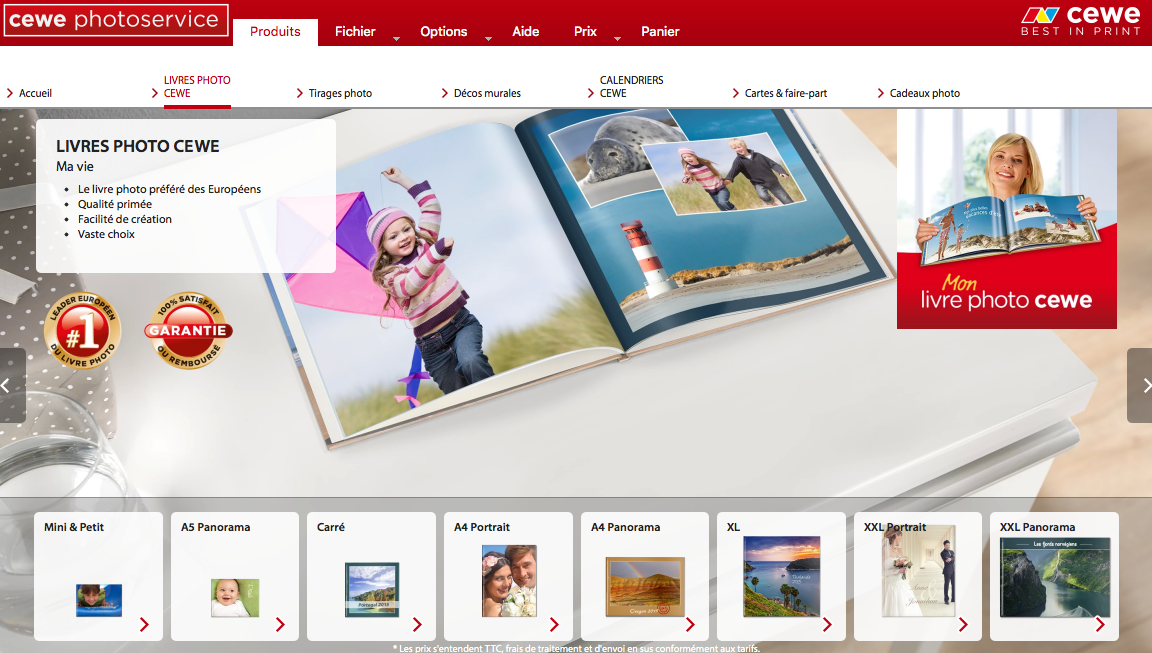Viewport: 1152px width, 653px height.
Task: Select the XL sunset book thumbnail
Action: 782,577
